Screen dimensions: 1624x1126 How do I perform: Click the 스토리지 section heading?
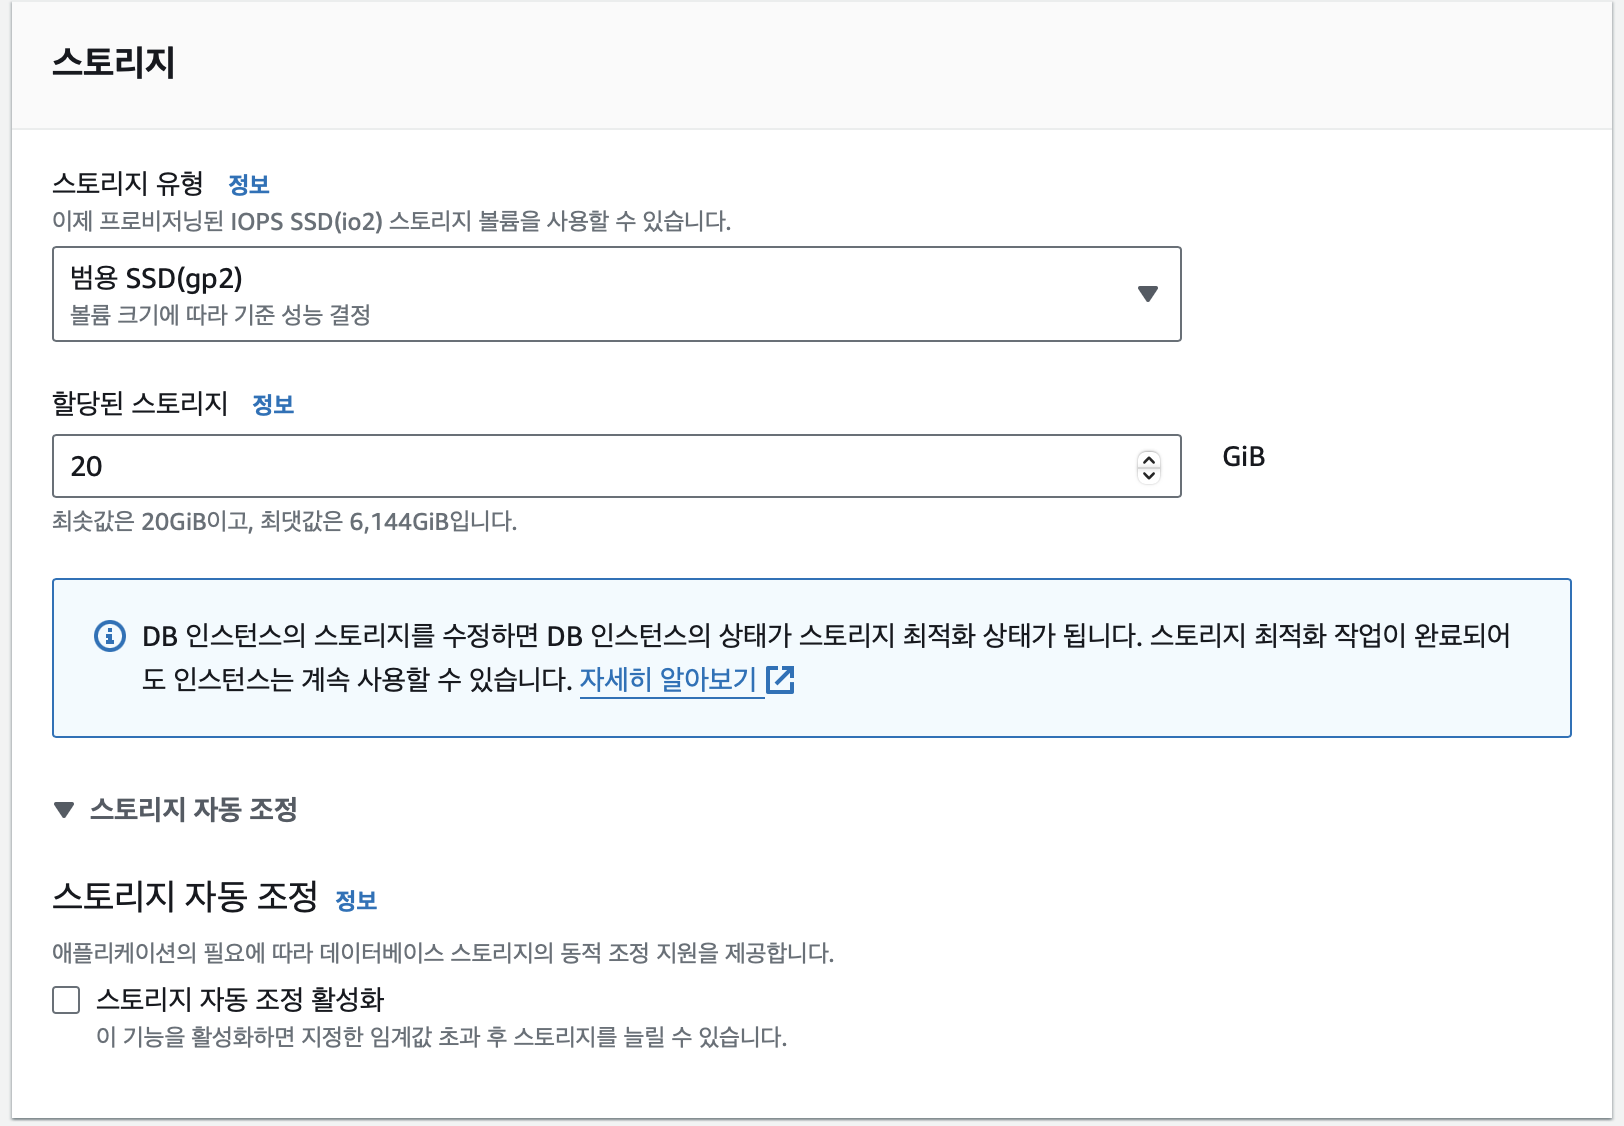[114, 62]
